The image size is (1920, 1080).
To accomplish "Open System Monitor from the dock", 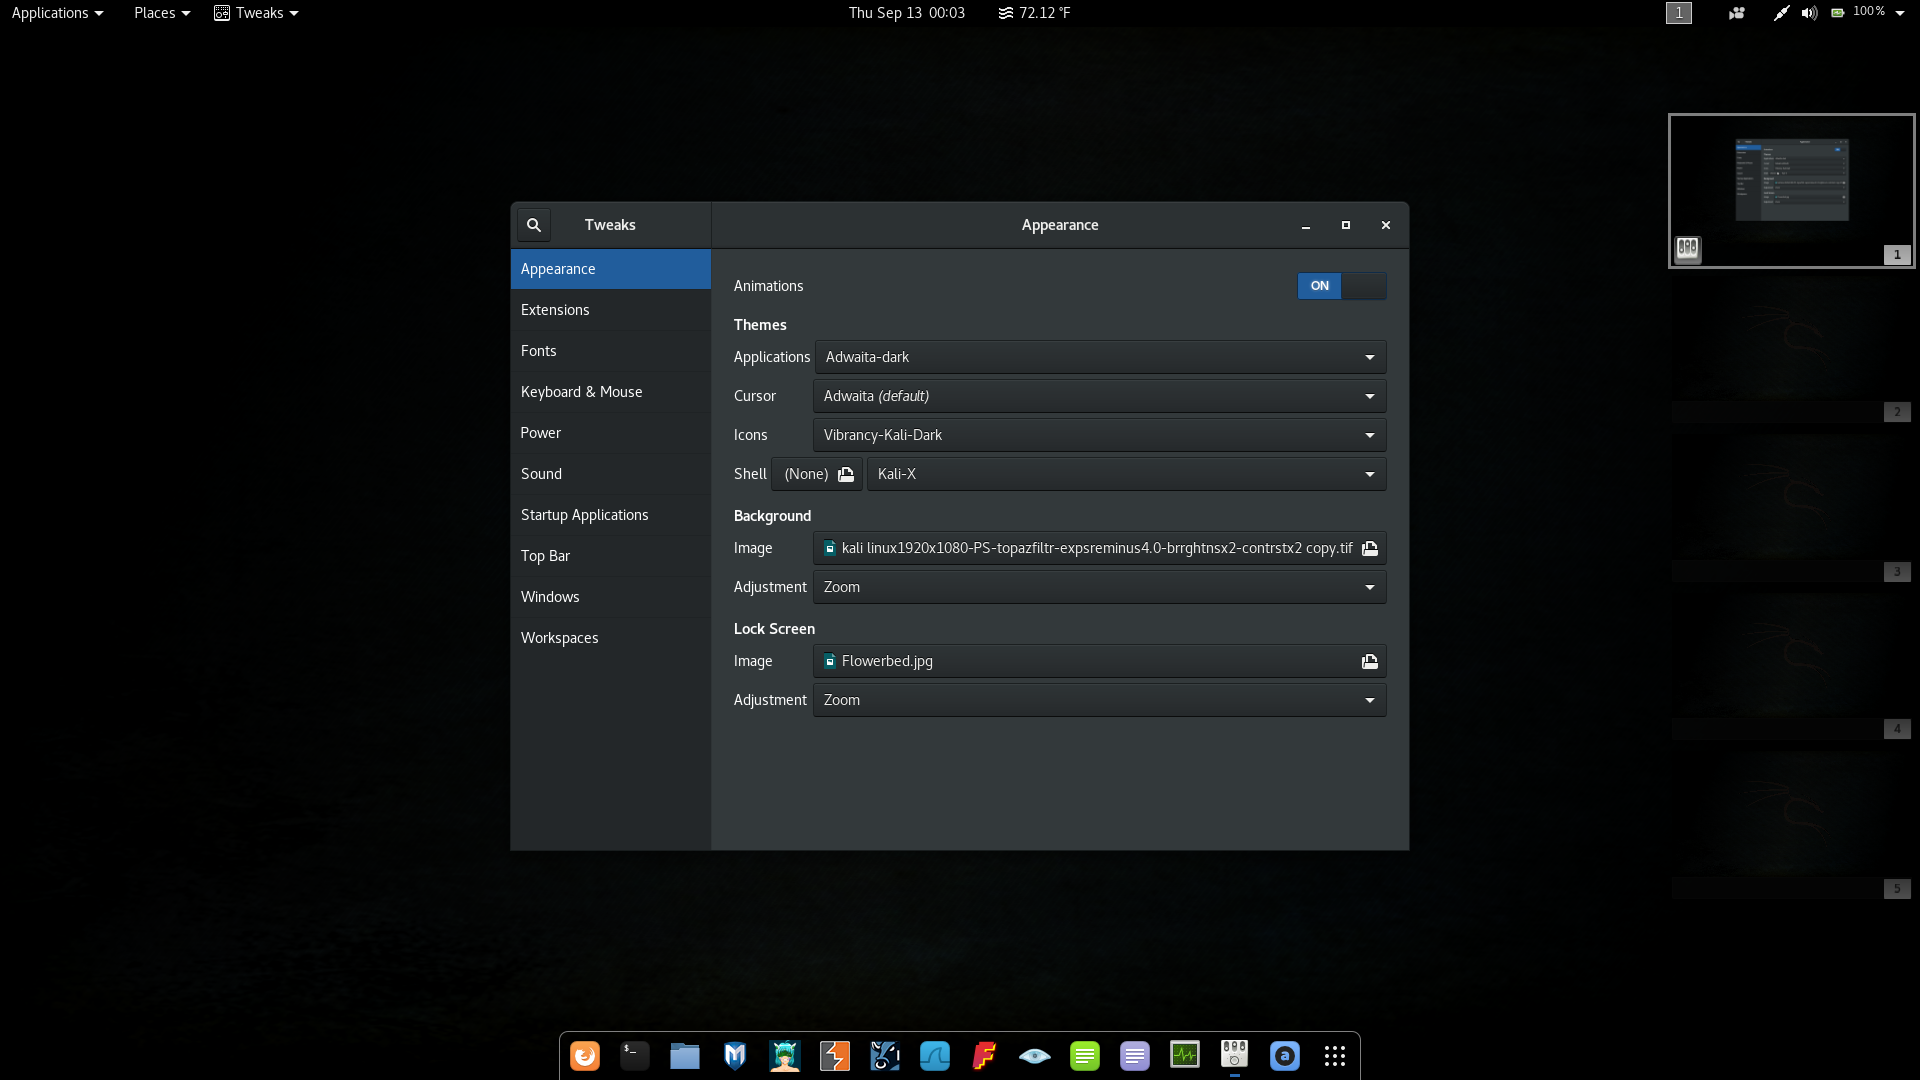I will [1185, 1056].
